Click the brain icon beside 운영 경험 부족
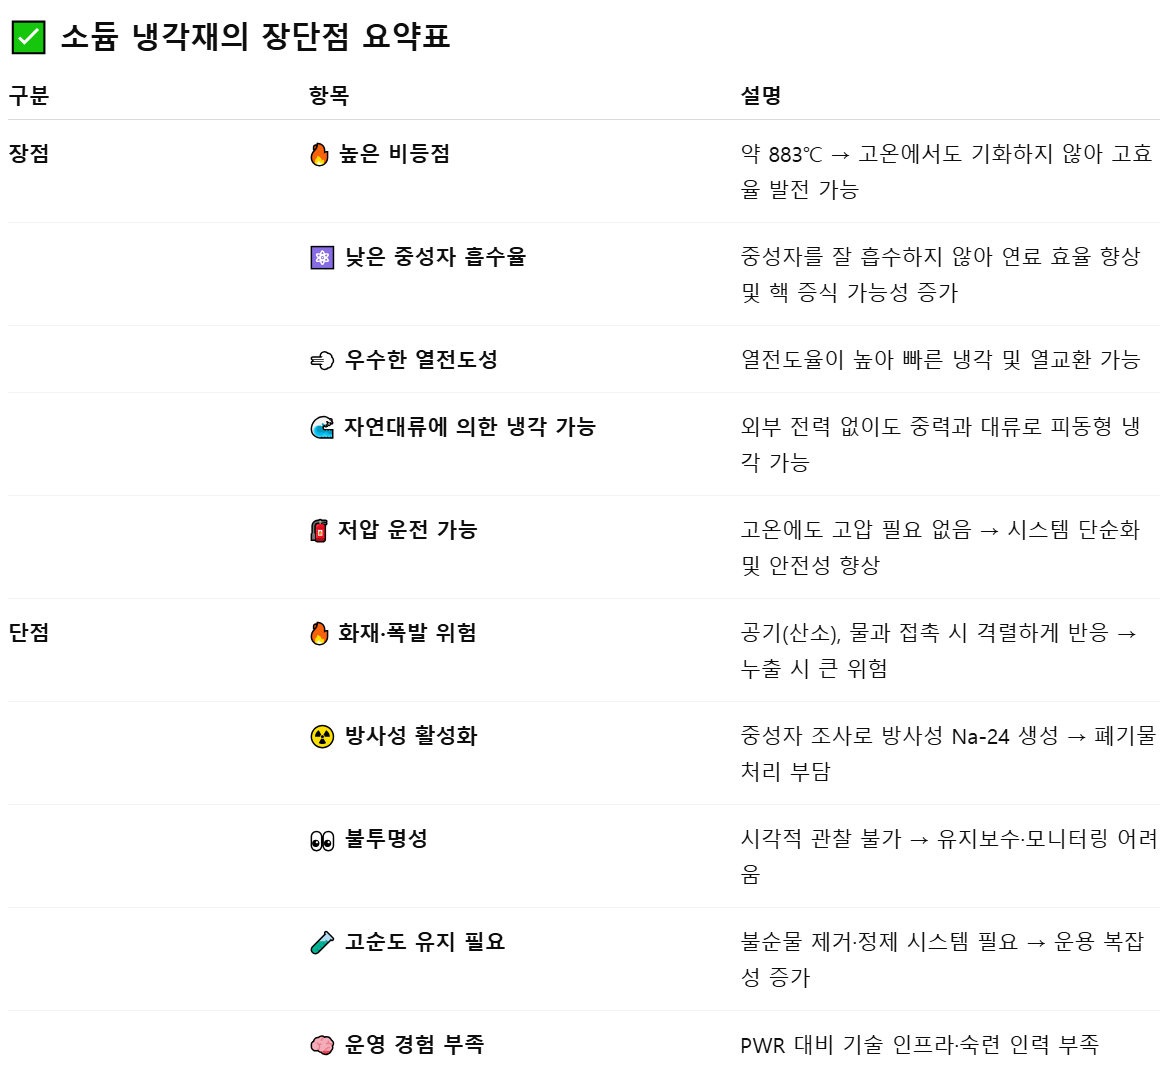 coord(322,1046)
